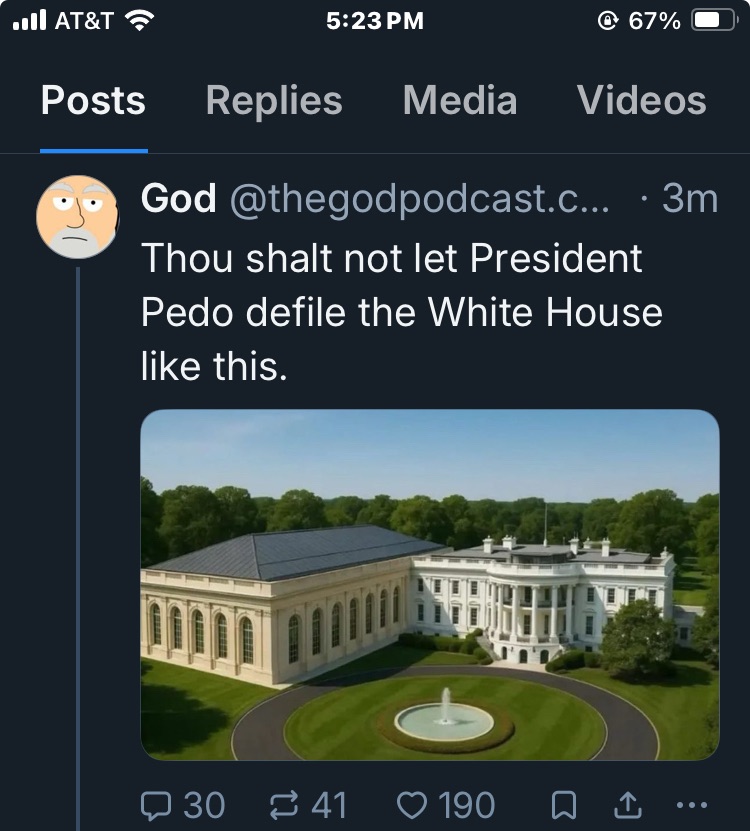
Task: Open the three-dot more options menu
Action: coord(692,804)
